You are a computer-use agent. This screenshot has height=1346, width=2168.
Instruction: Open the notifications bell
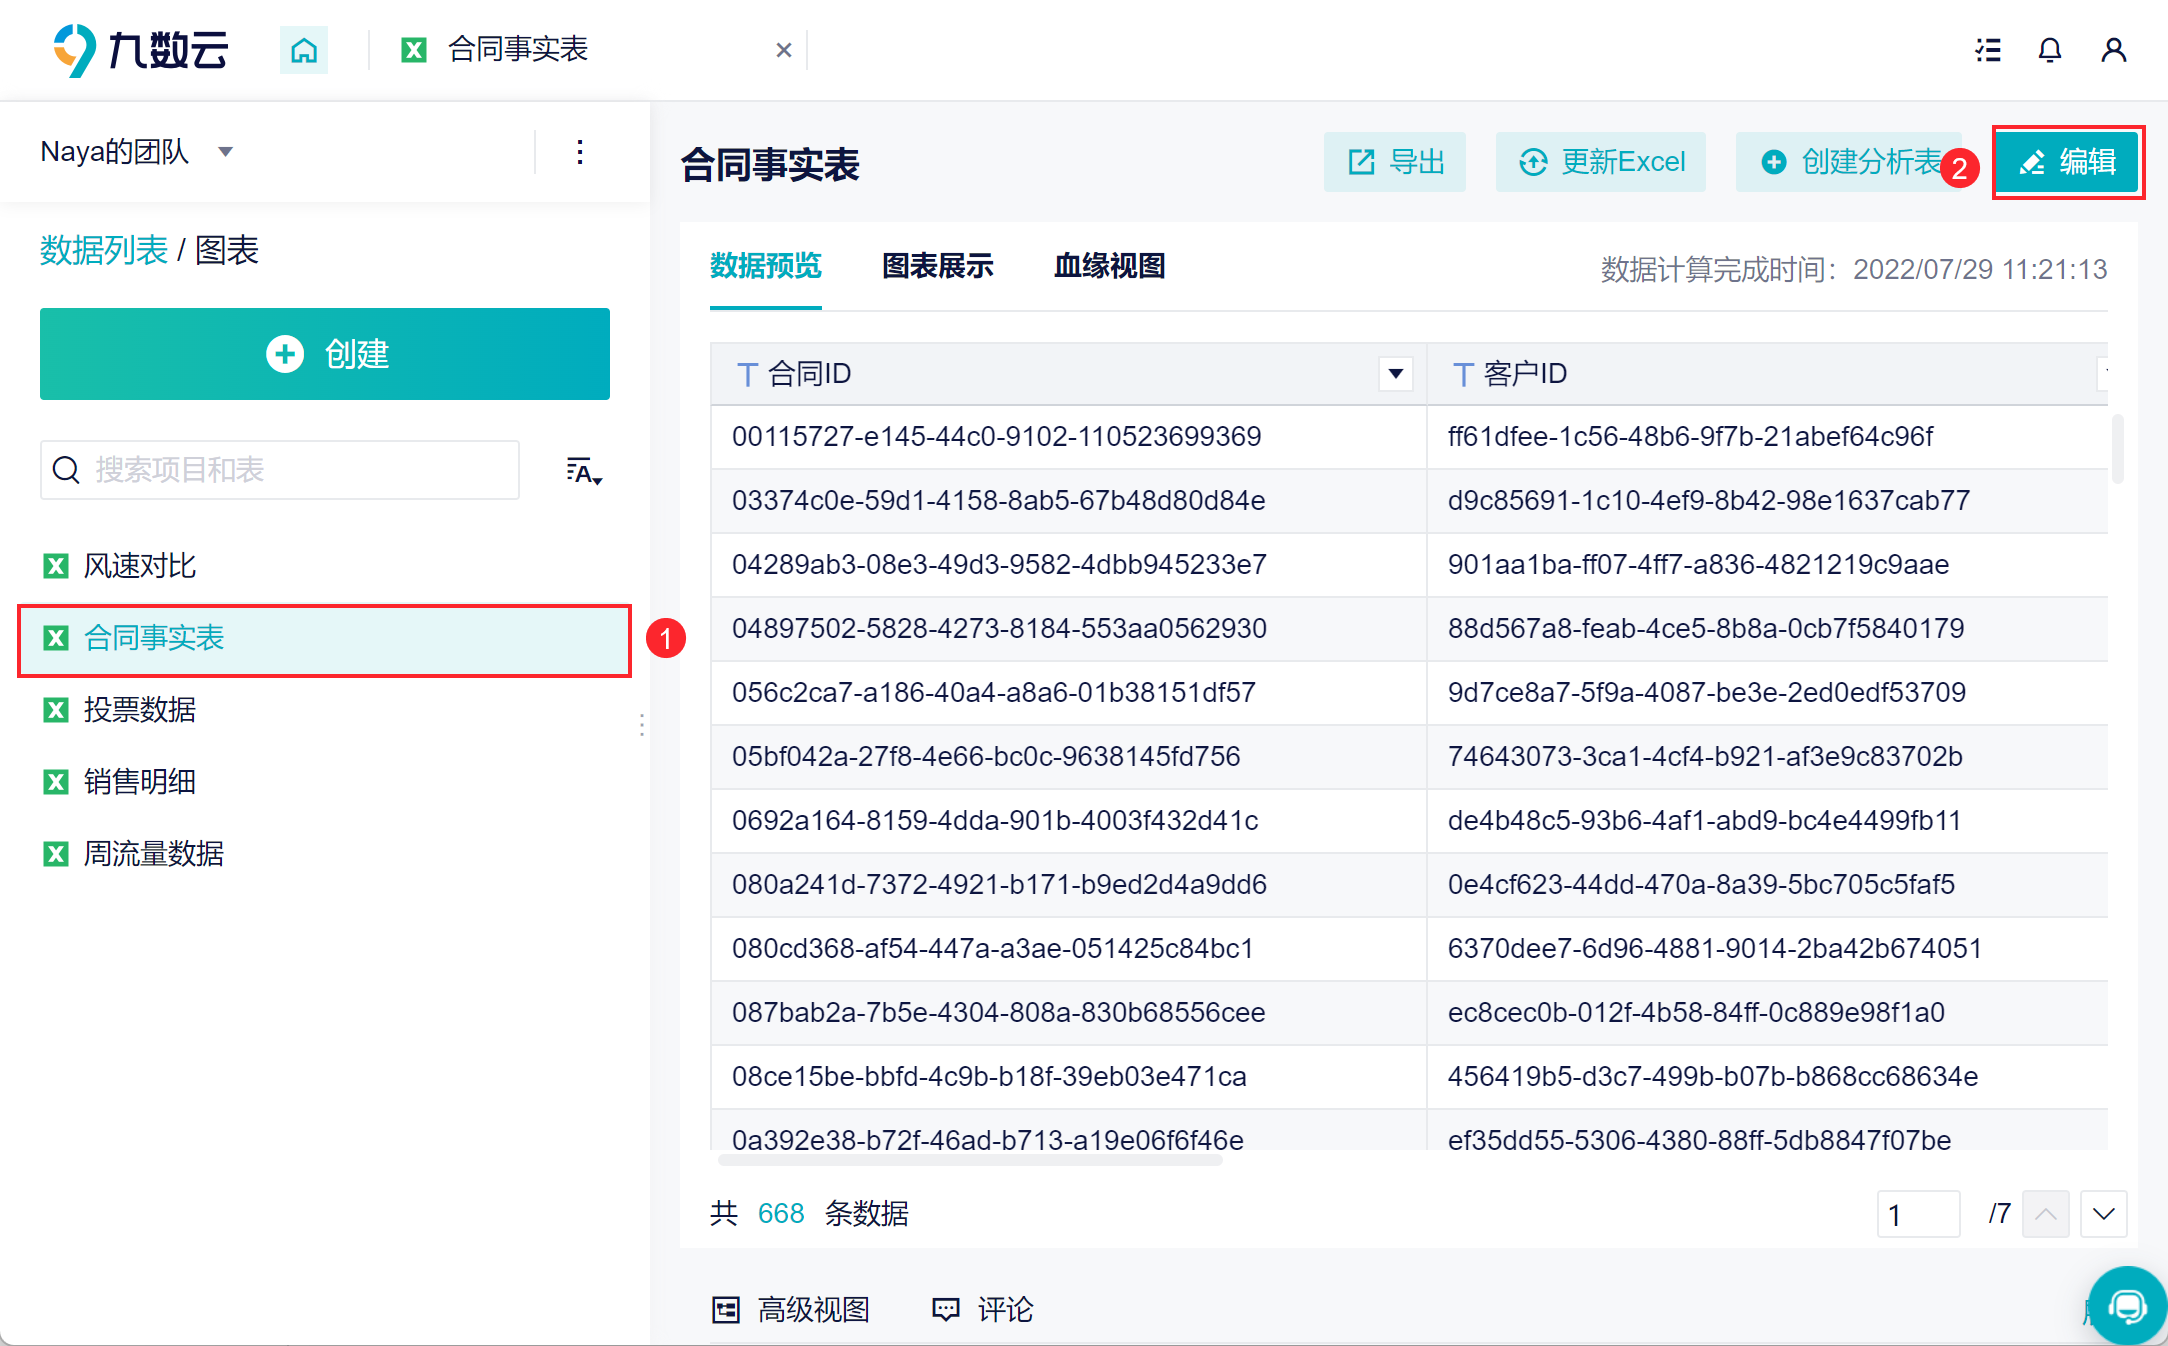[x=2050, y=50]
